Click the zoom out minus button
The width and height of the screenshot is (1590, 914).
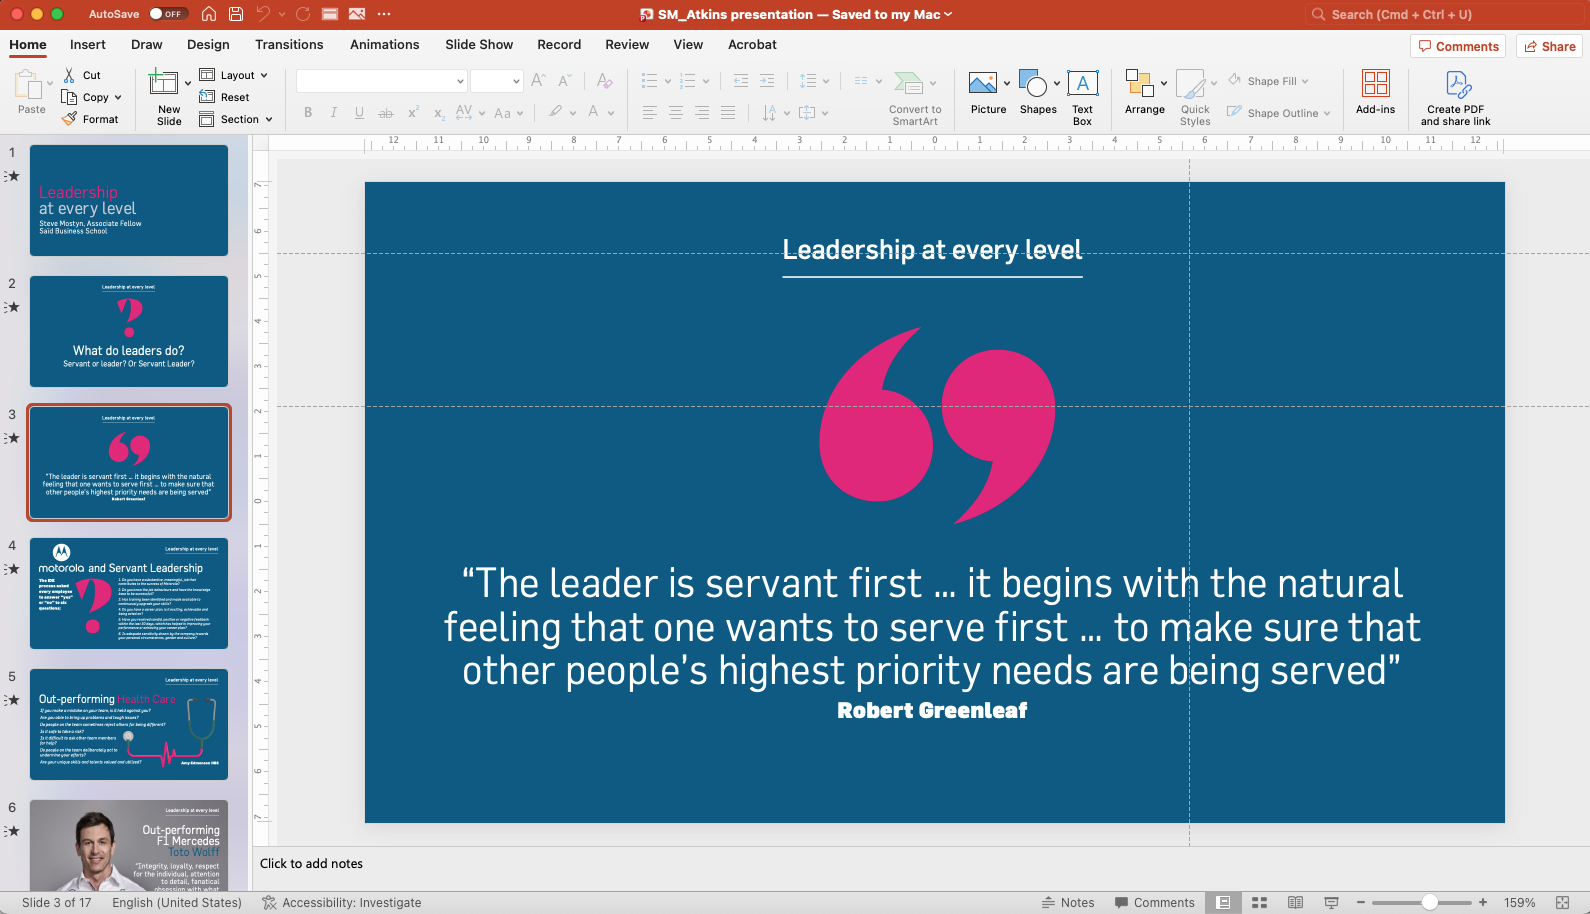tap(1361, 902)
